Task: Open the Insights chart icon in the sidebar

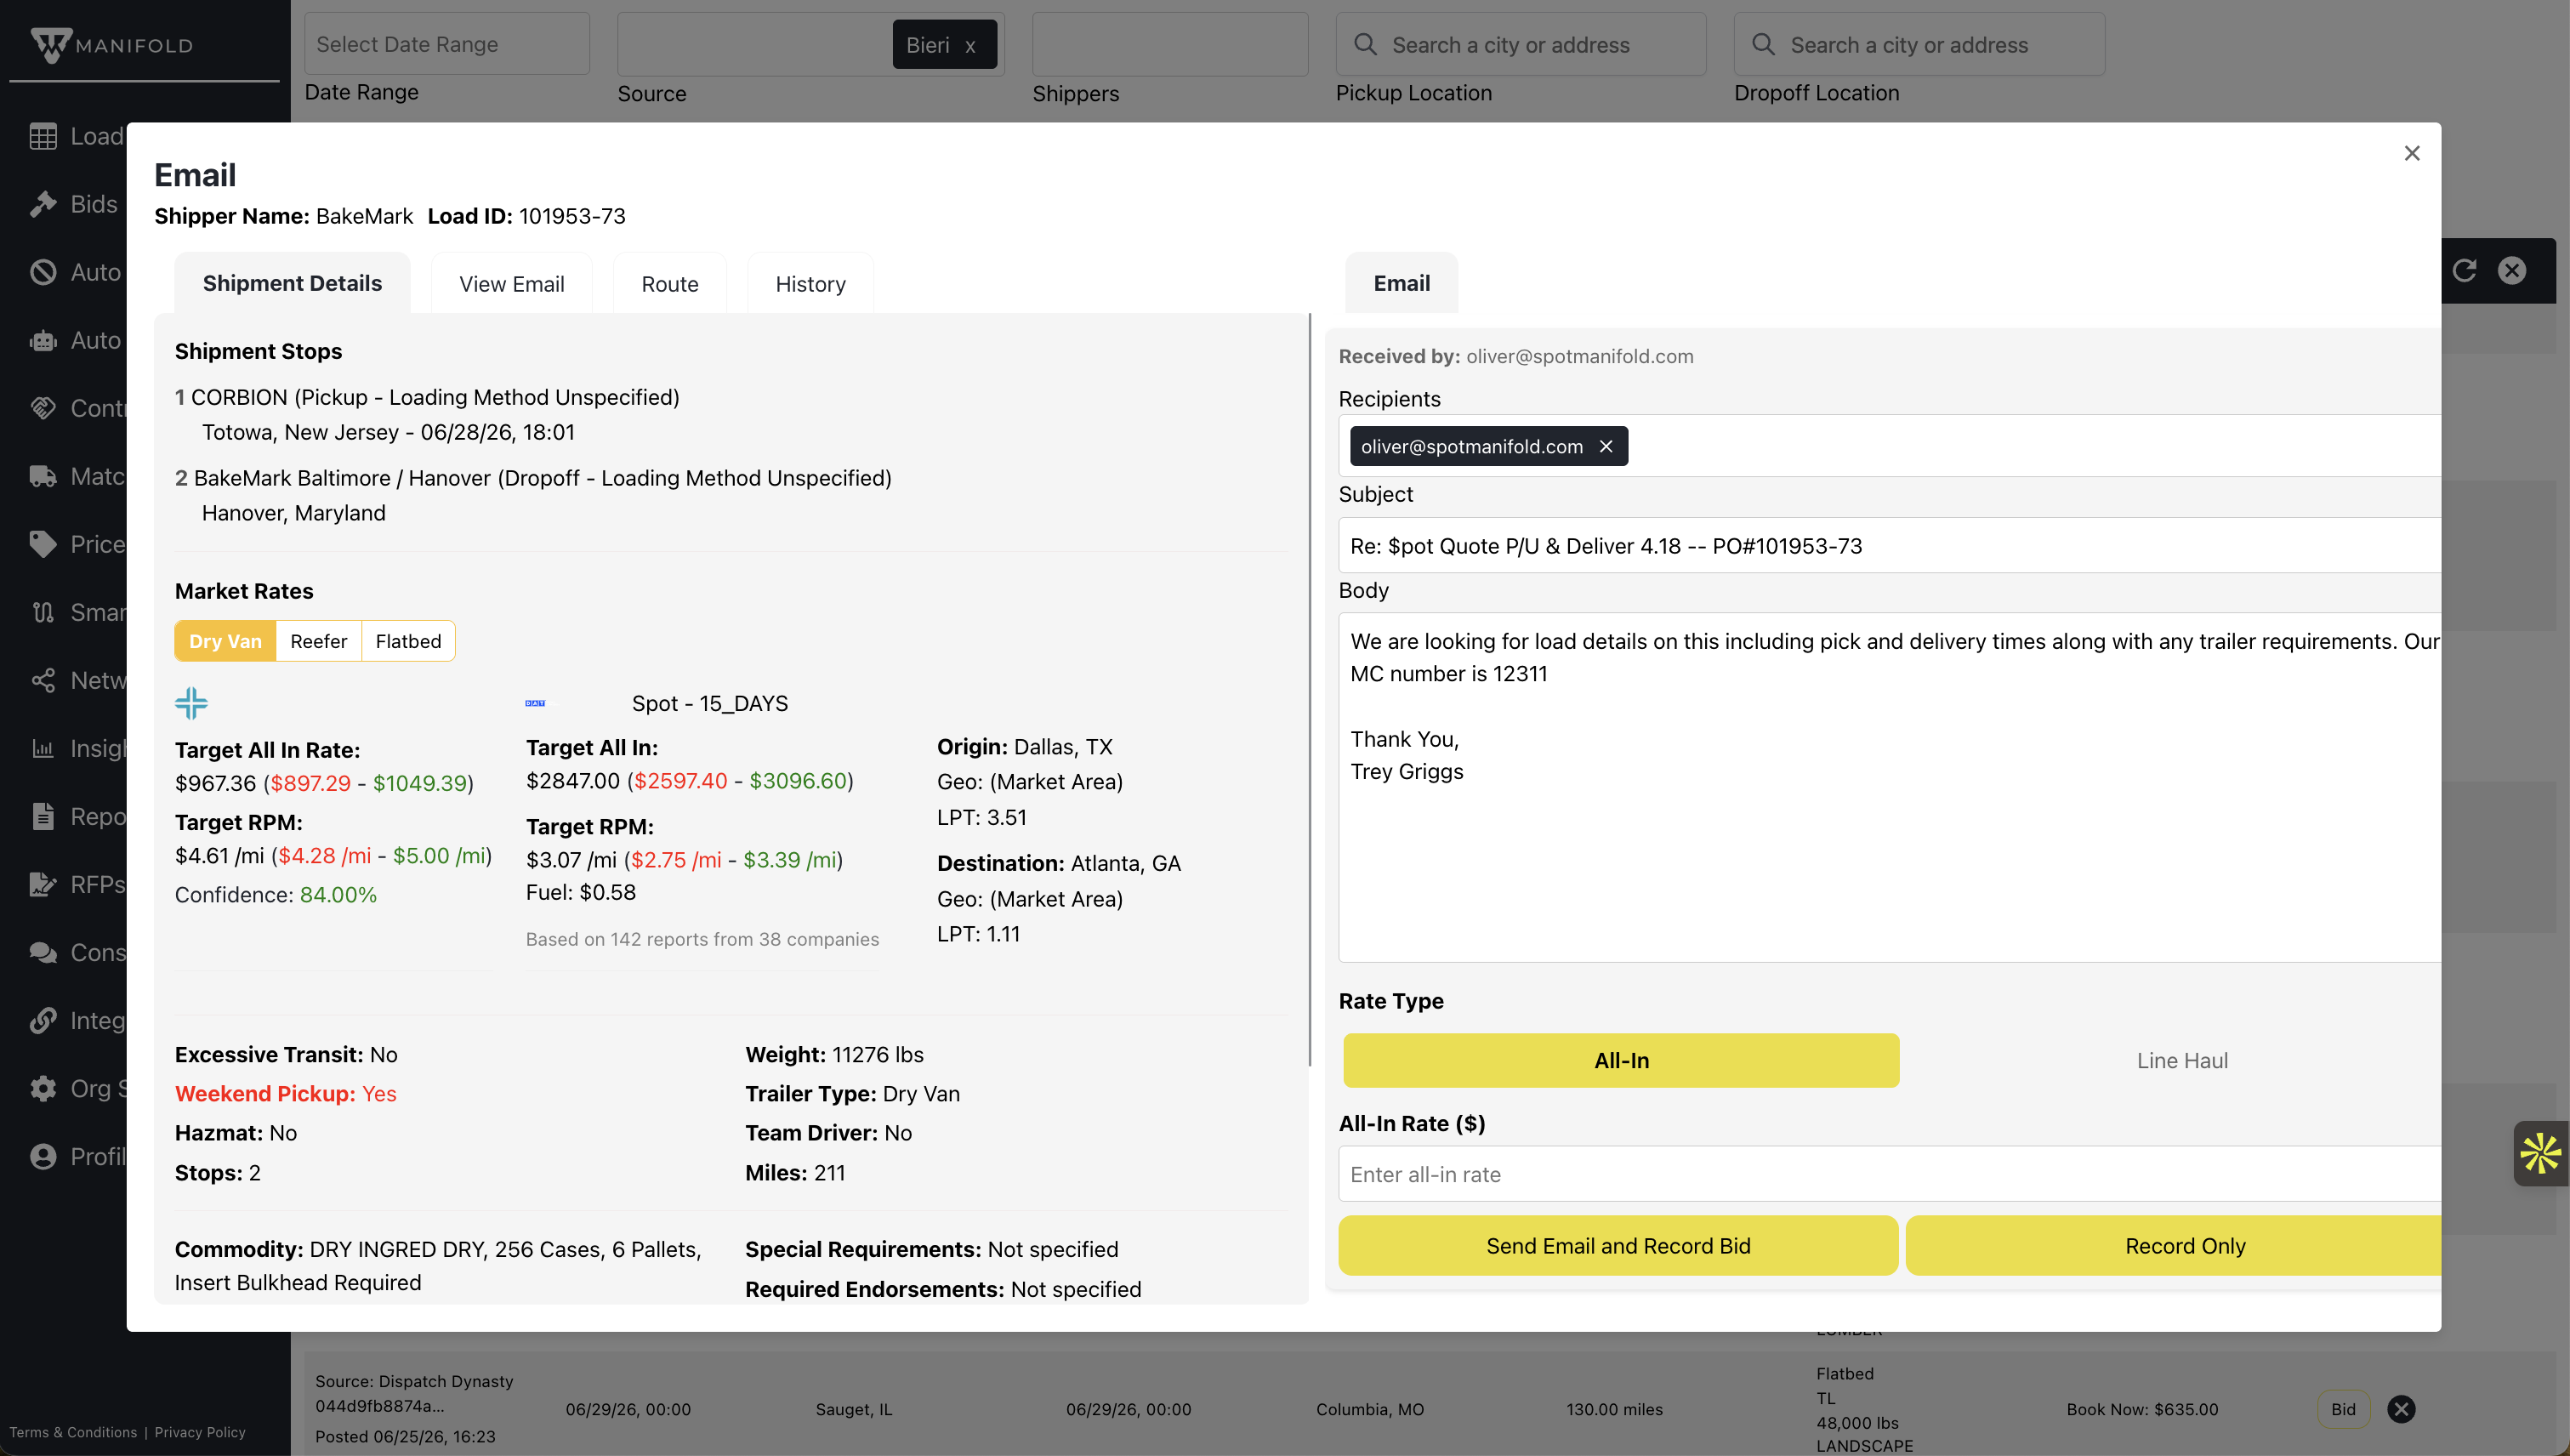Action: [x=43, y=748]
